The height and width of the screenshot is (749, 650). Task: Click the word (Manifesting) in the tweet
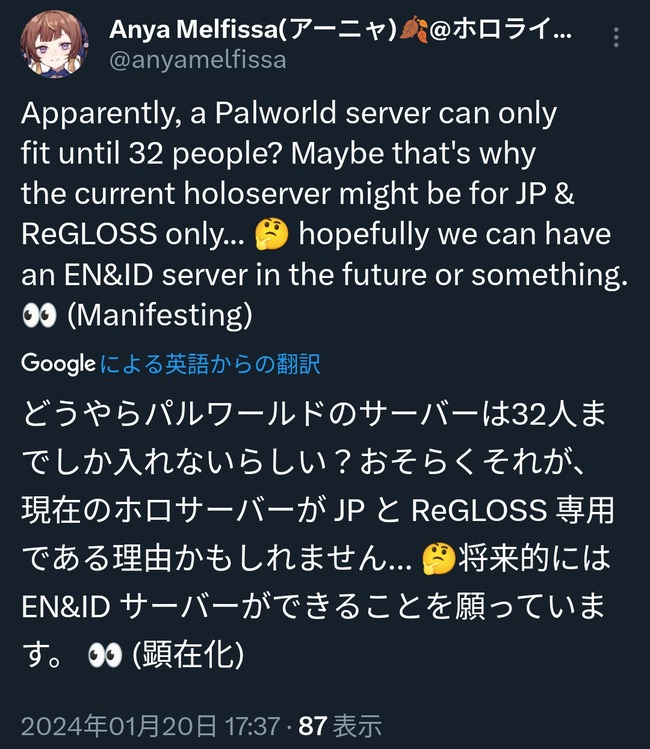click(163, 314)
